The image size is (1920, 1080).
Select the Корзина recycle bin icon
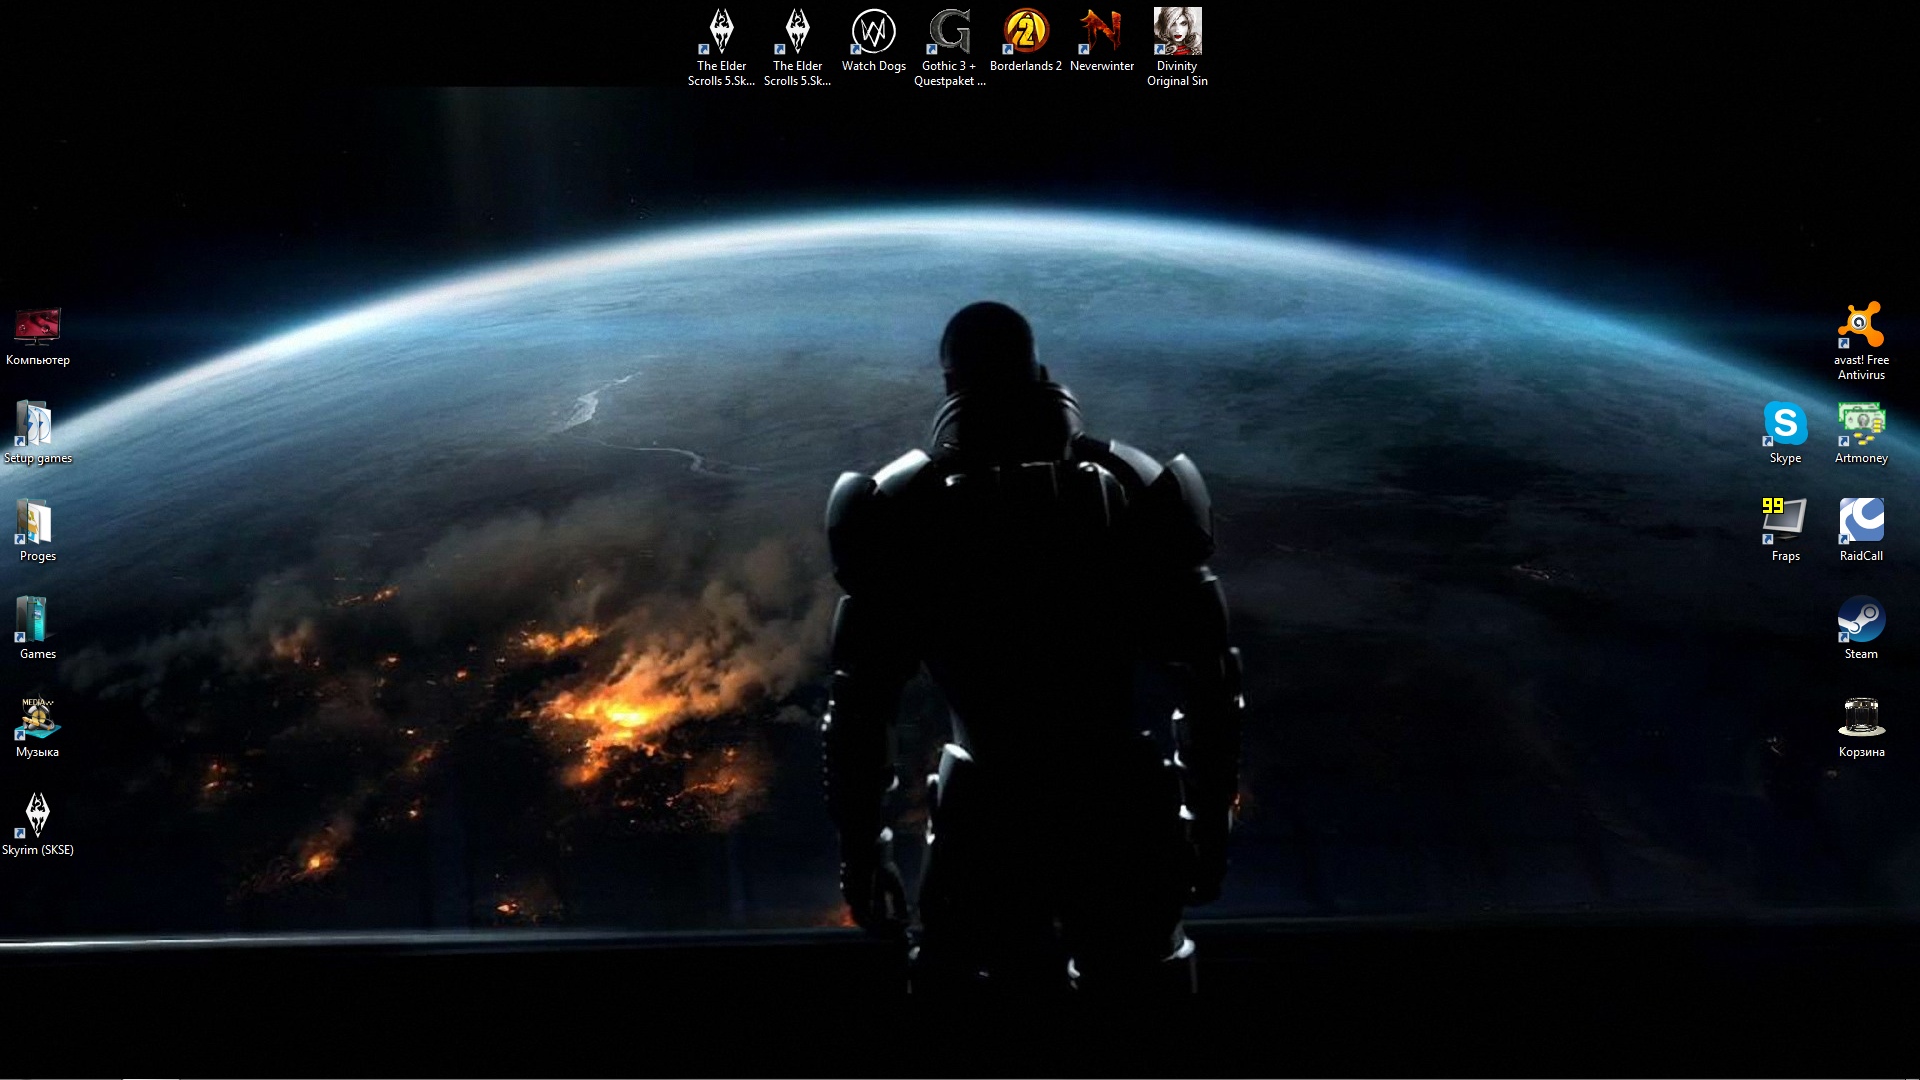click(1862, 727)
